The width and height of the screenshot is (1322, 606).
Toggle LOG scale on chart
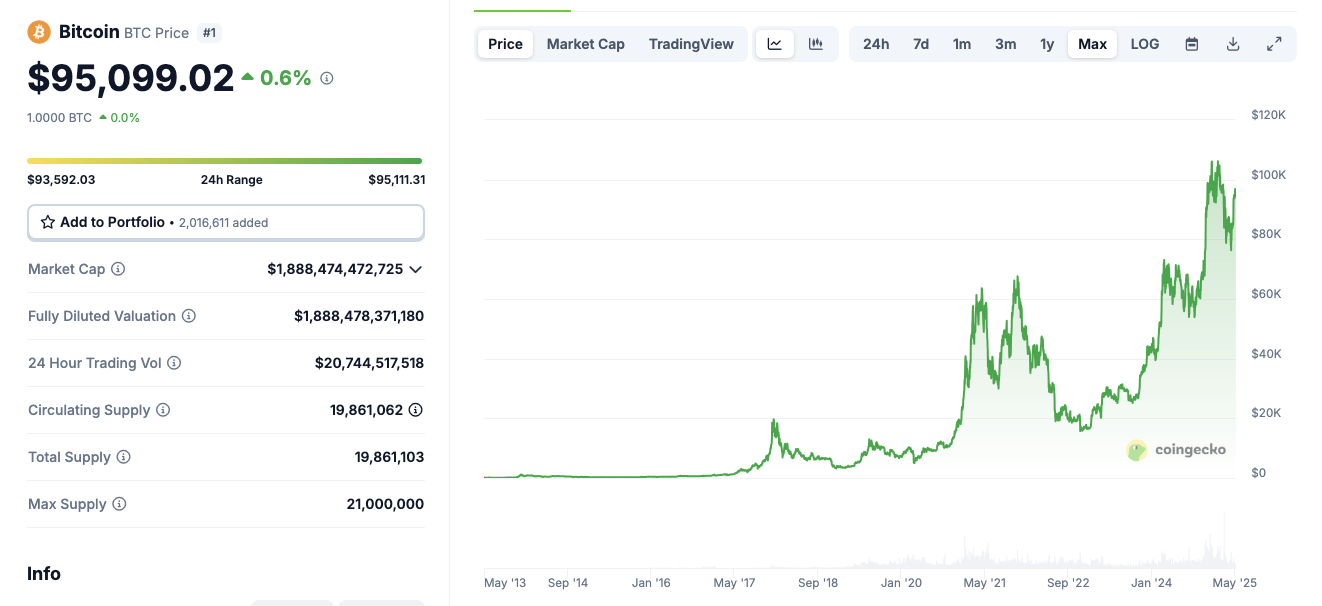(1145, 44)
